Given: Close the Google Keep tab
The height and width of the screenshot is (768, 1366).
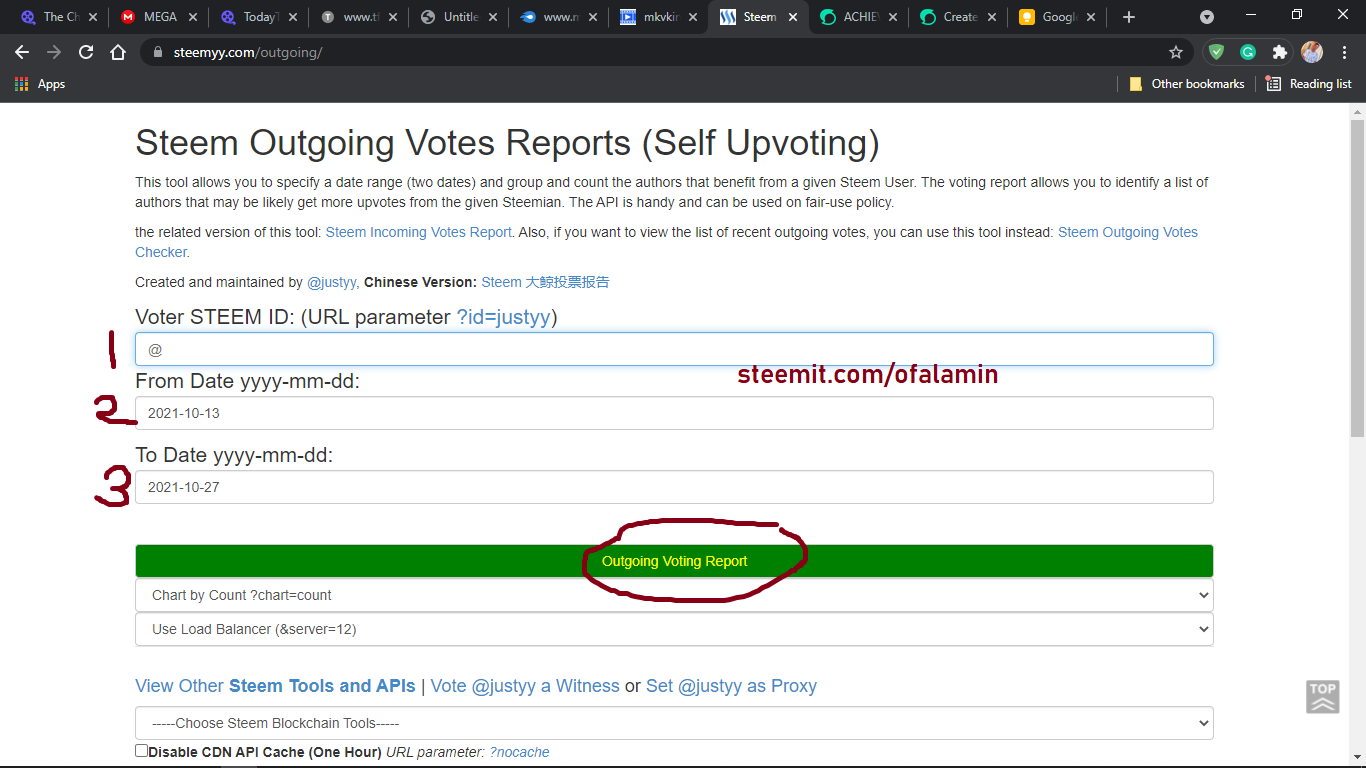Looking at the screenshot, I should coord(1091,17).
